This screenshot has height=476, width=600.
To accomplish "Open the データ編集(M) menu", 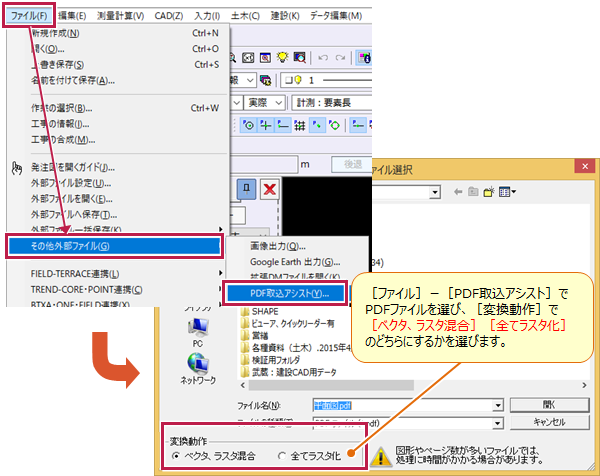I will click(336, 16).
